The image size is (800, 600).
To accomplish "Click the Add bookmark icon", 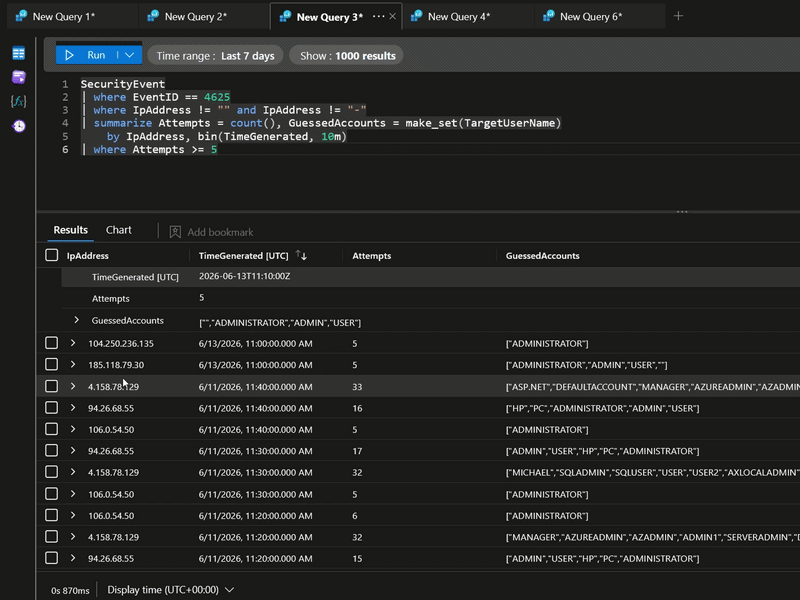I will pos(175,232).
